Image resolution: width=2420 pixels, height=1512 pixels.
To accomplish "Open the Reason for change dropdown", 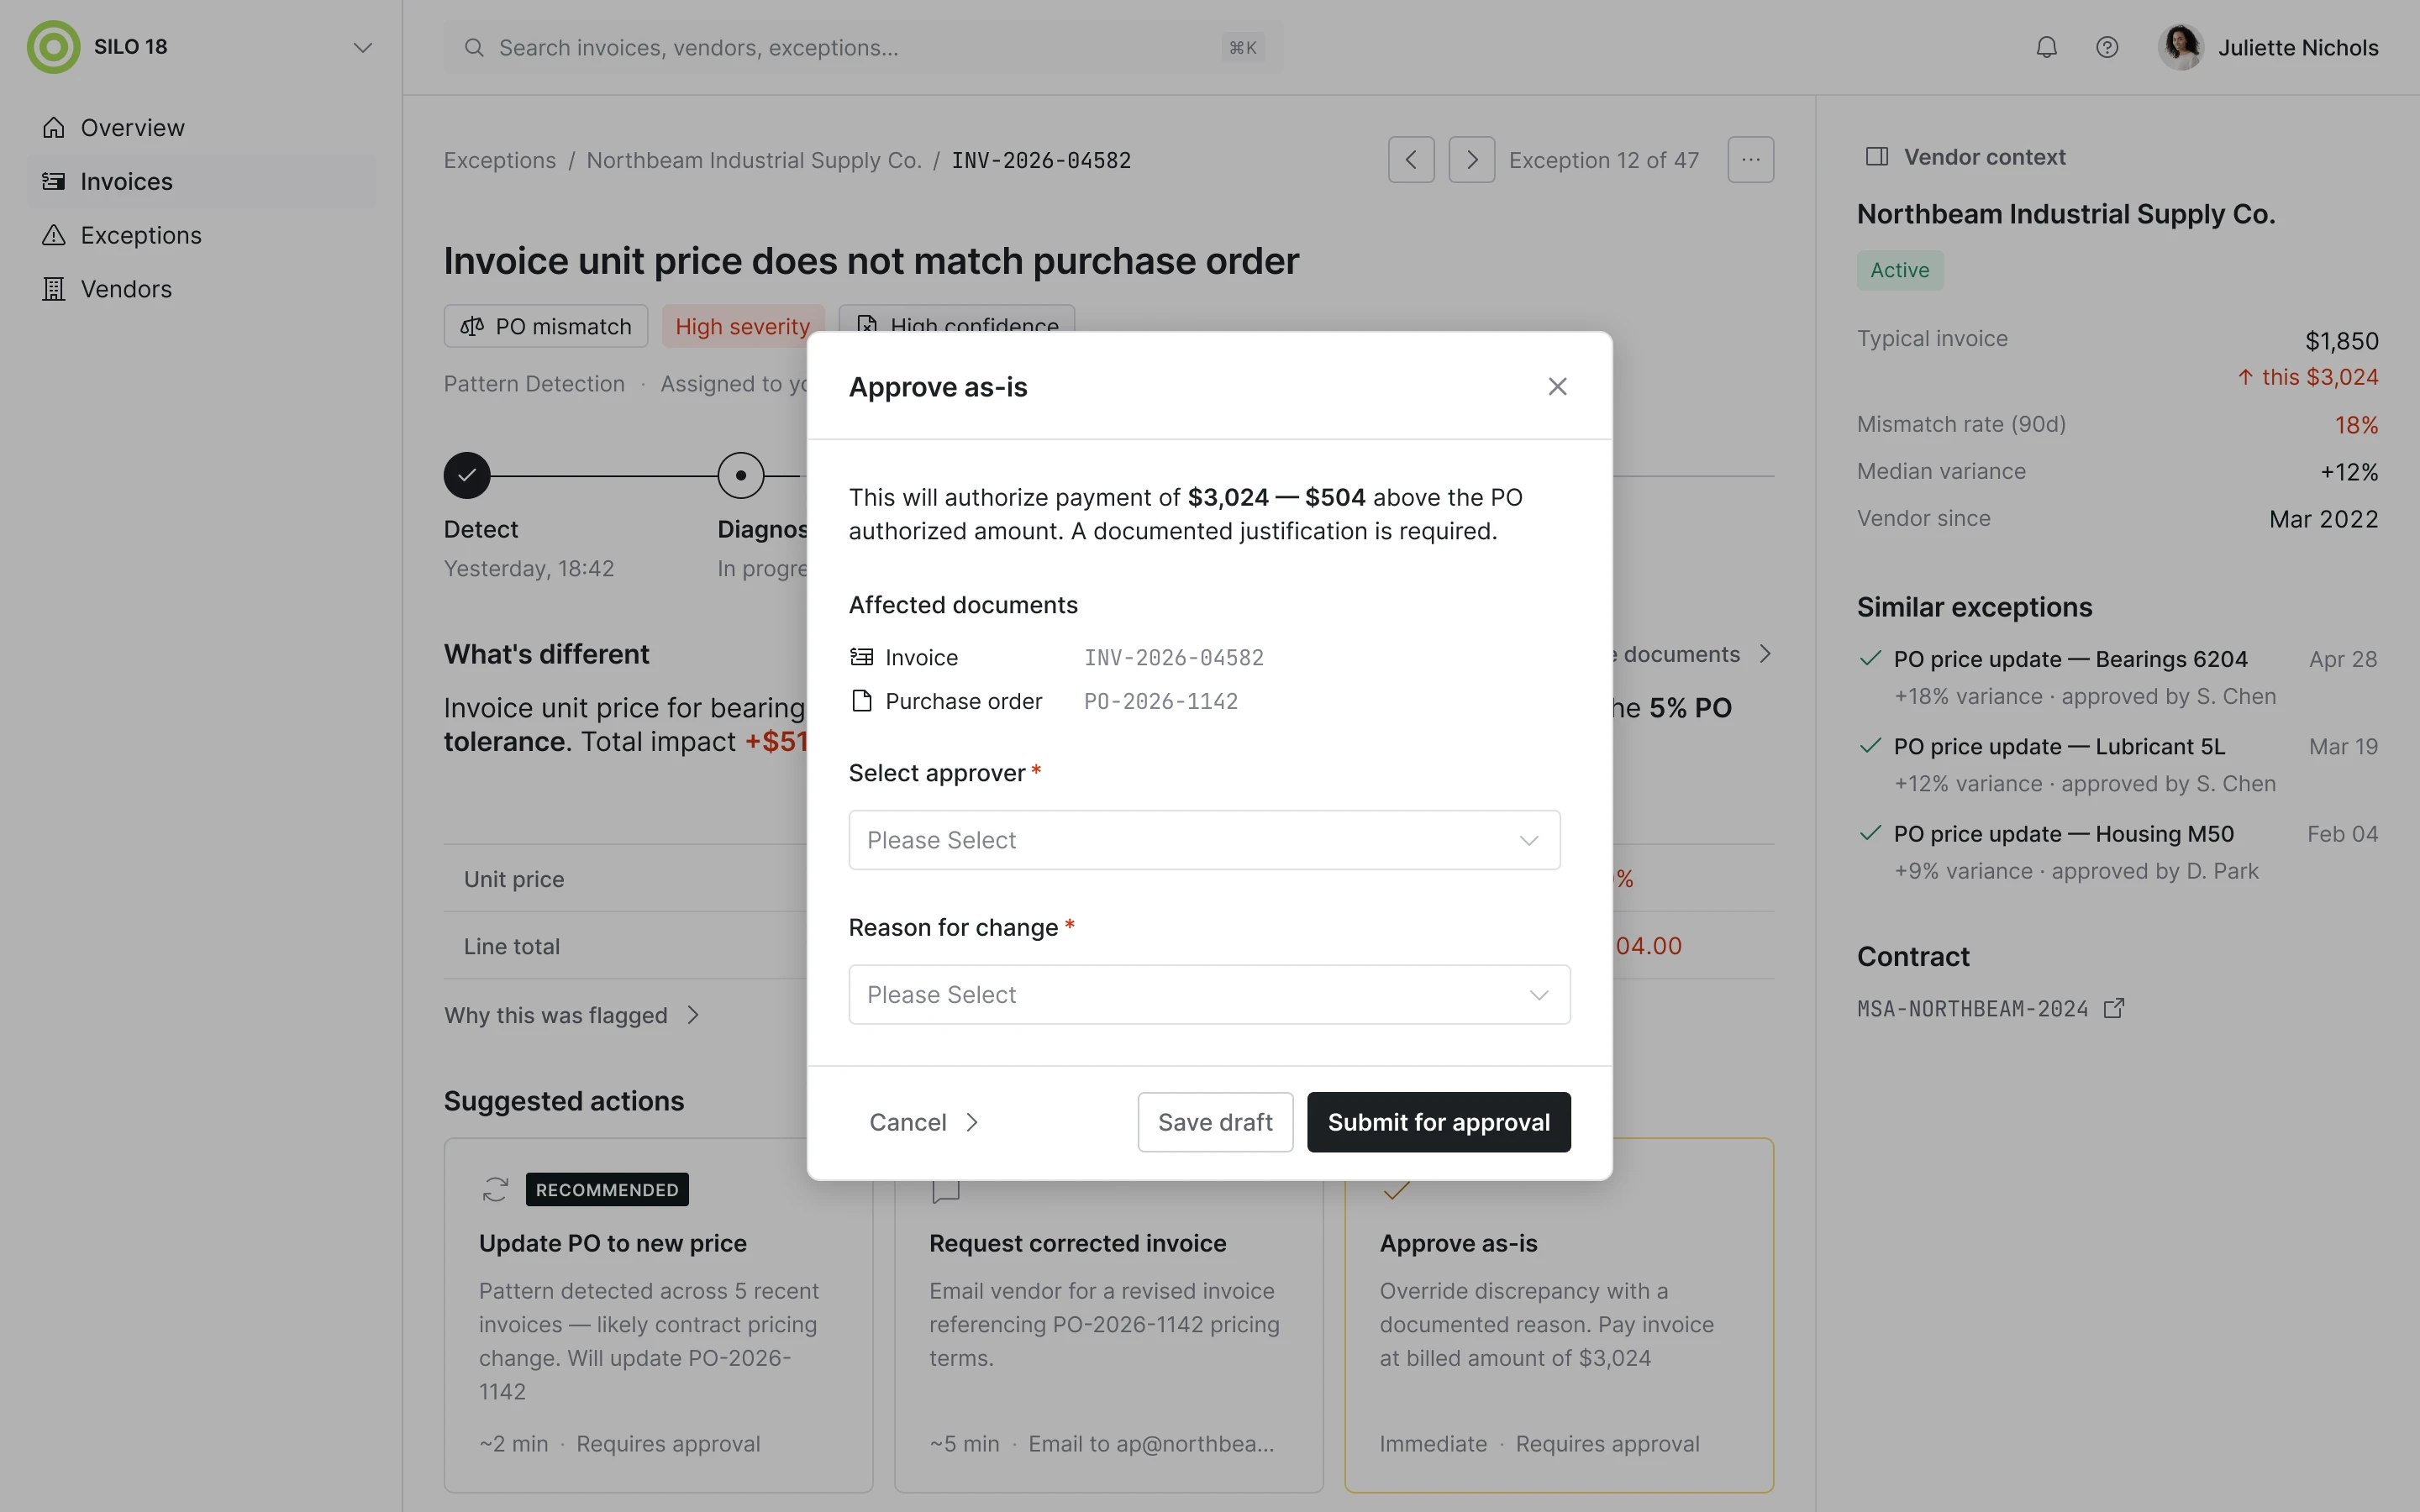I will point(1209,994).
